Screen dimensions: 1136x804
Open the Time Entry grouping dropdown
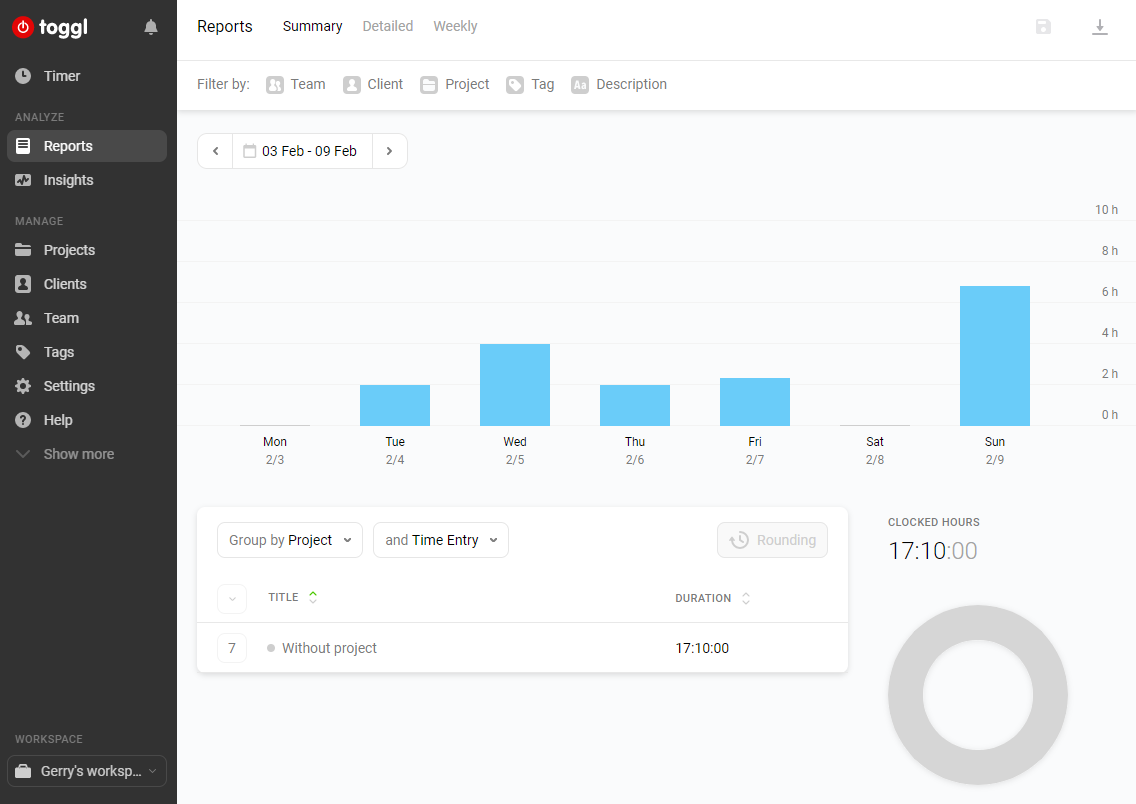tap(441, 540)
